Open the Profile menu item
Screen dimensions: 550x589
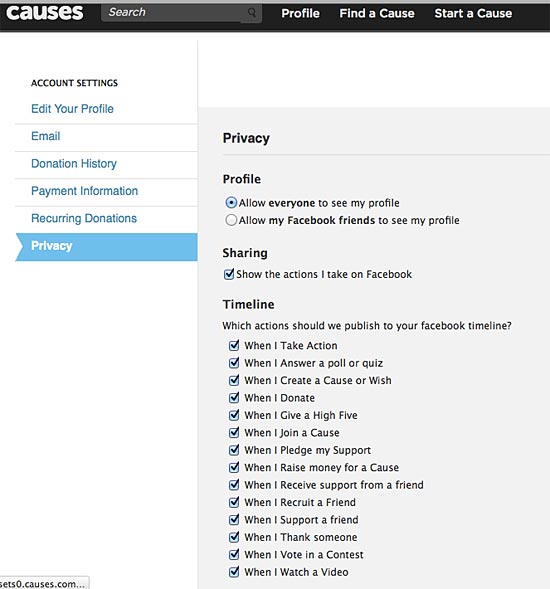pyautogui.click(x=300, y=13)
